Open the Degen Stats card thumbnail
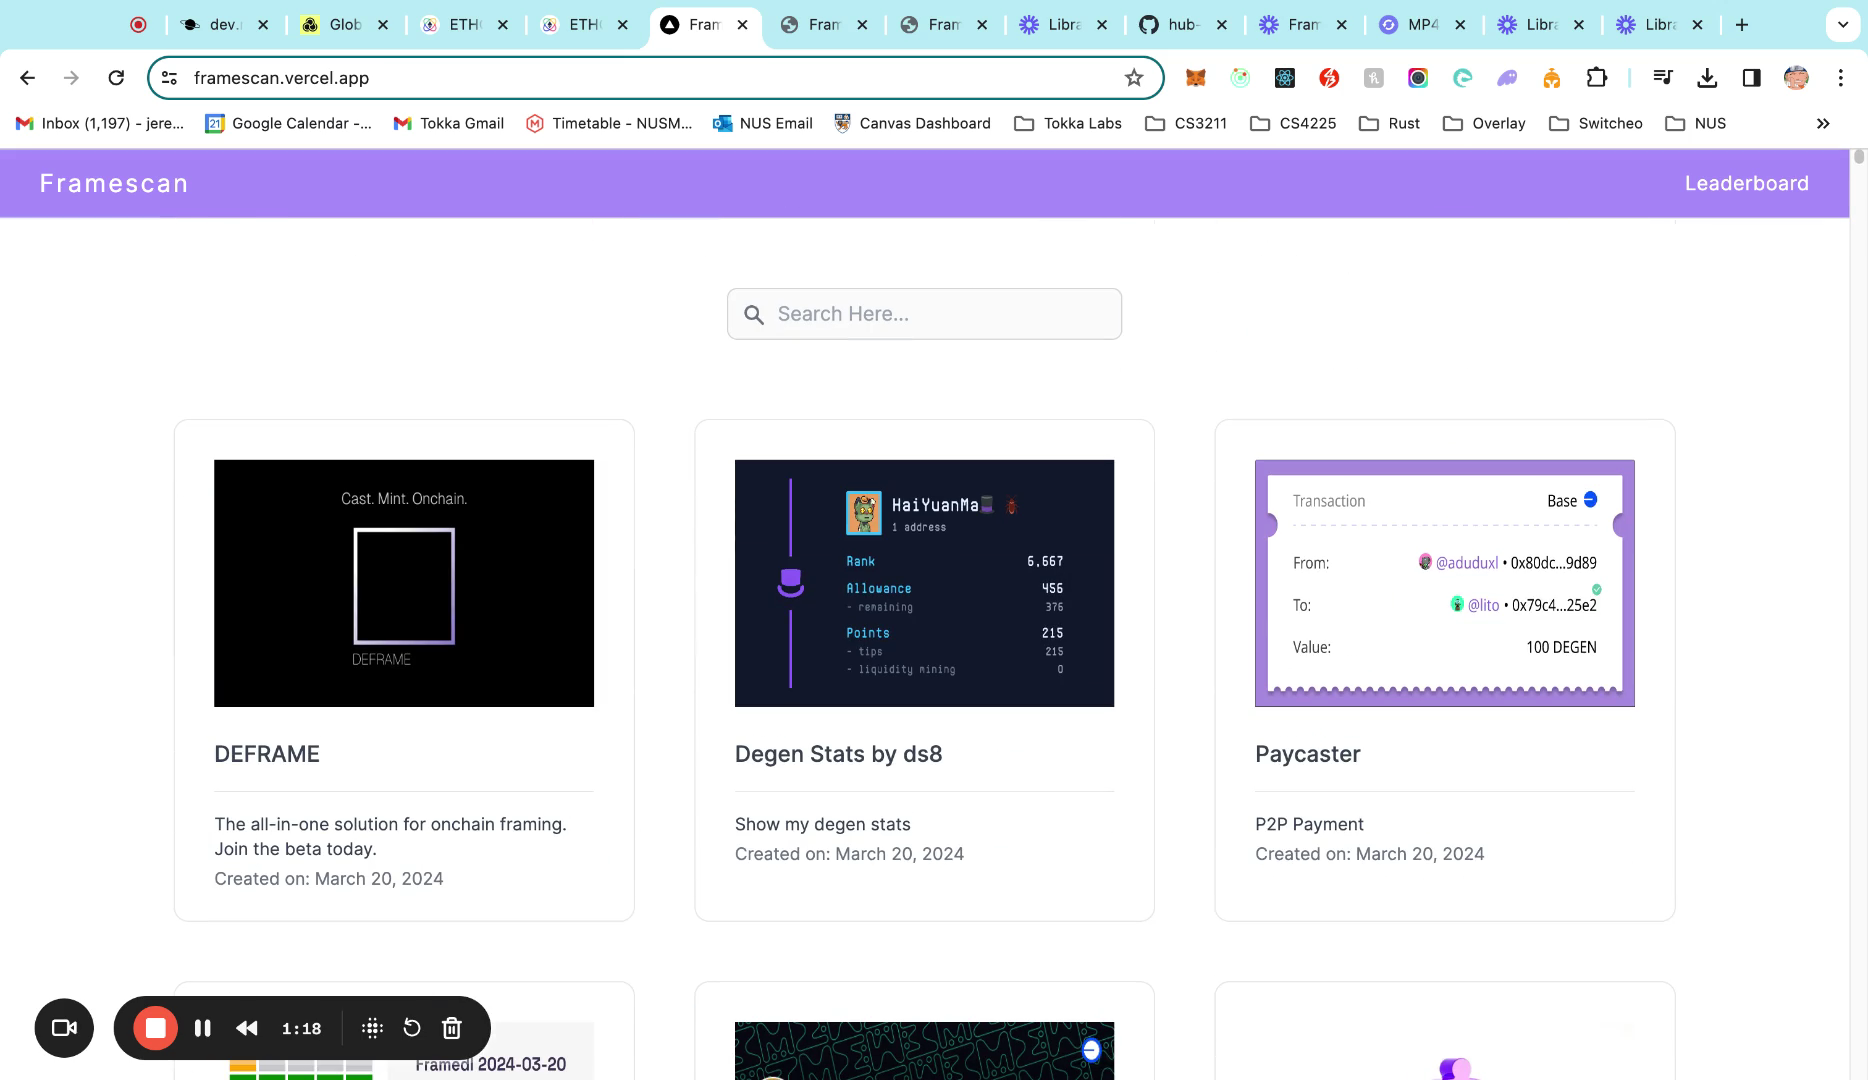Viewport: 1868px width, 1080px height. (924, 583)
